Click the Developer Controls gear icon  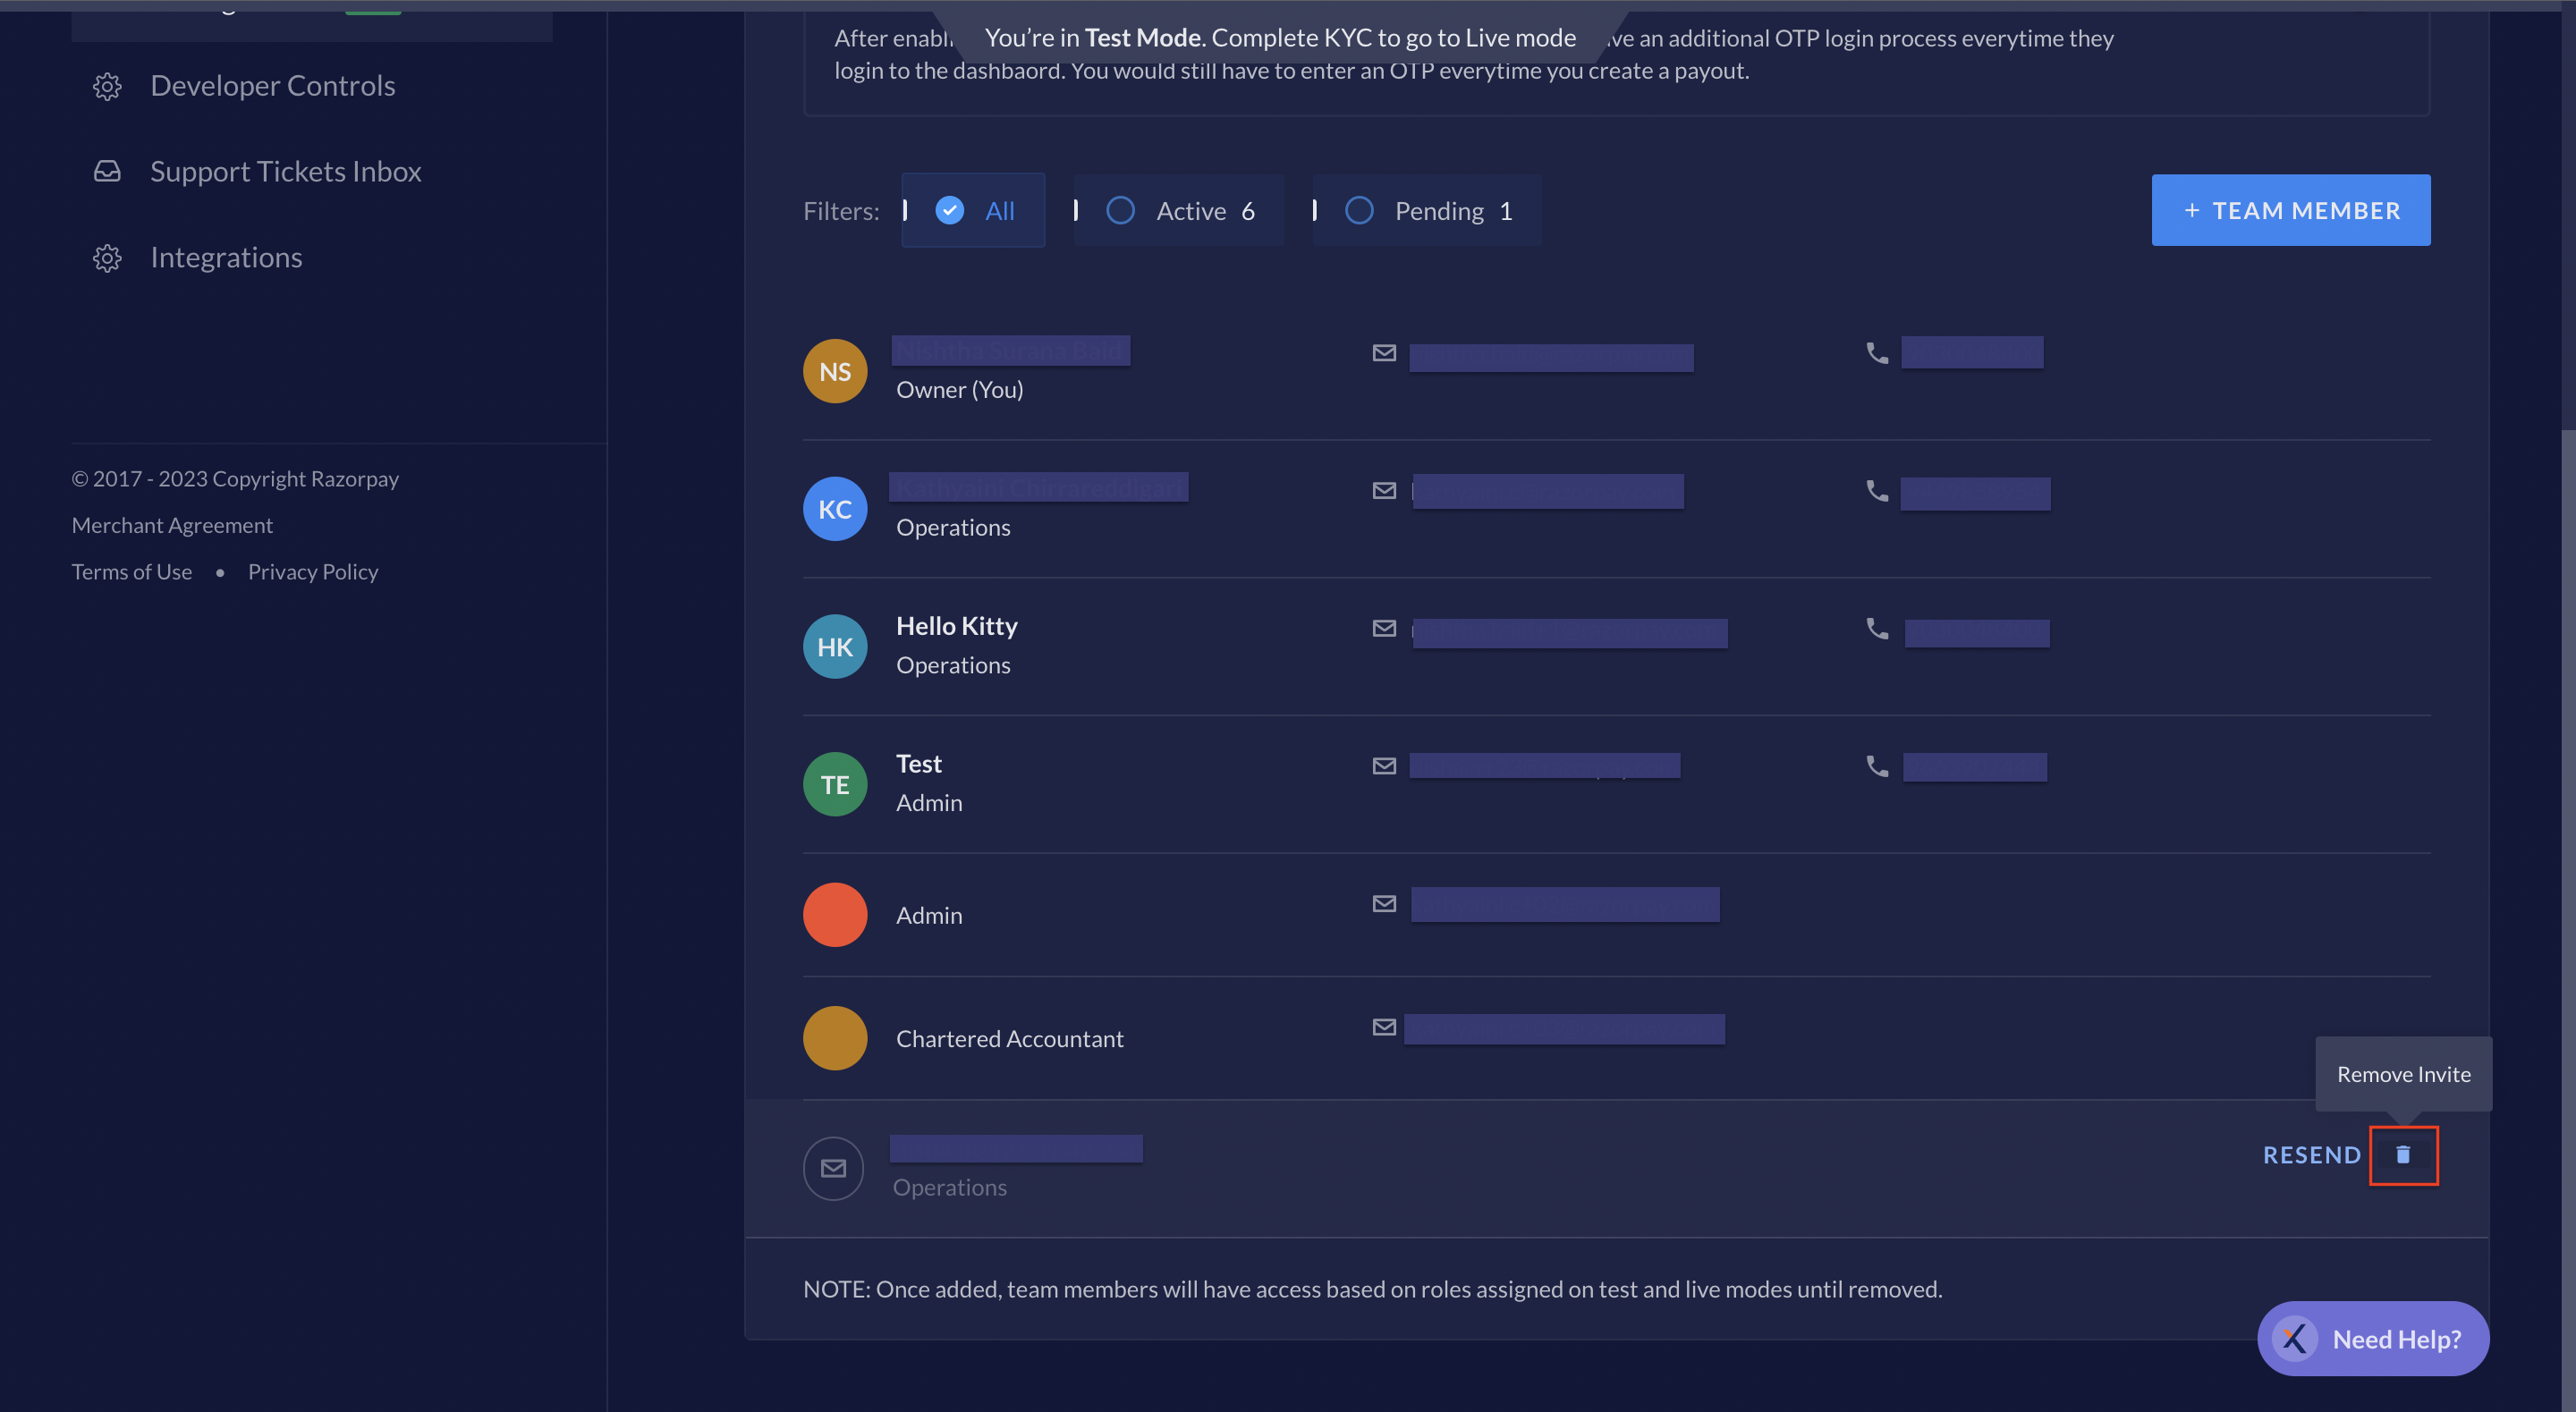(x=107, y=87)
